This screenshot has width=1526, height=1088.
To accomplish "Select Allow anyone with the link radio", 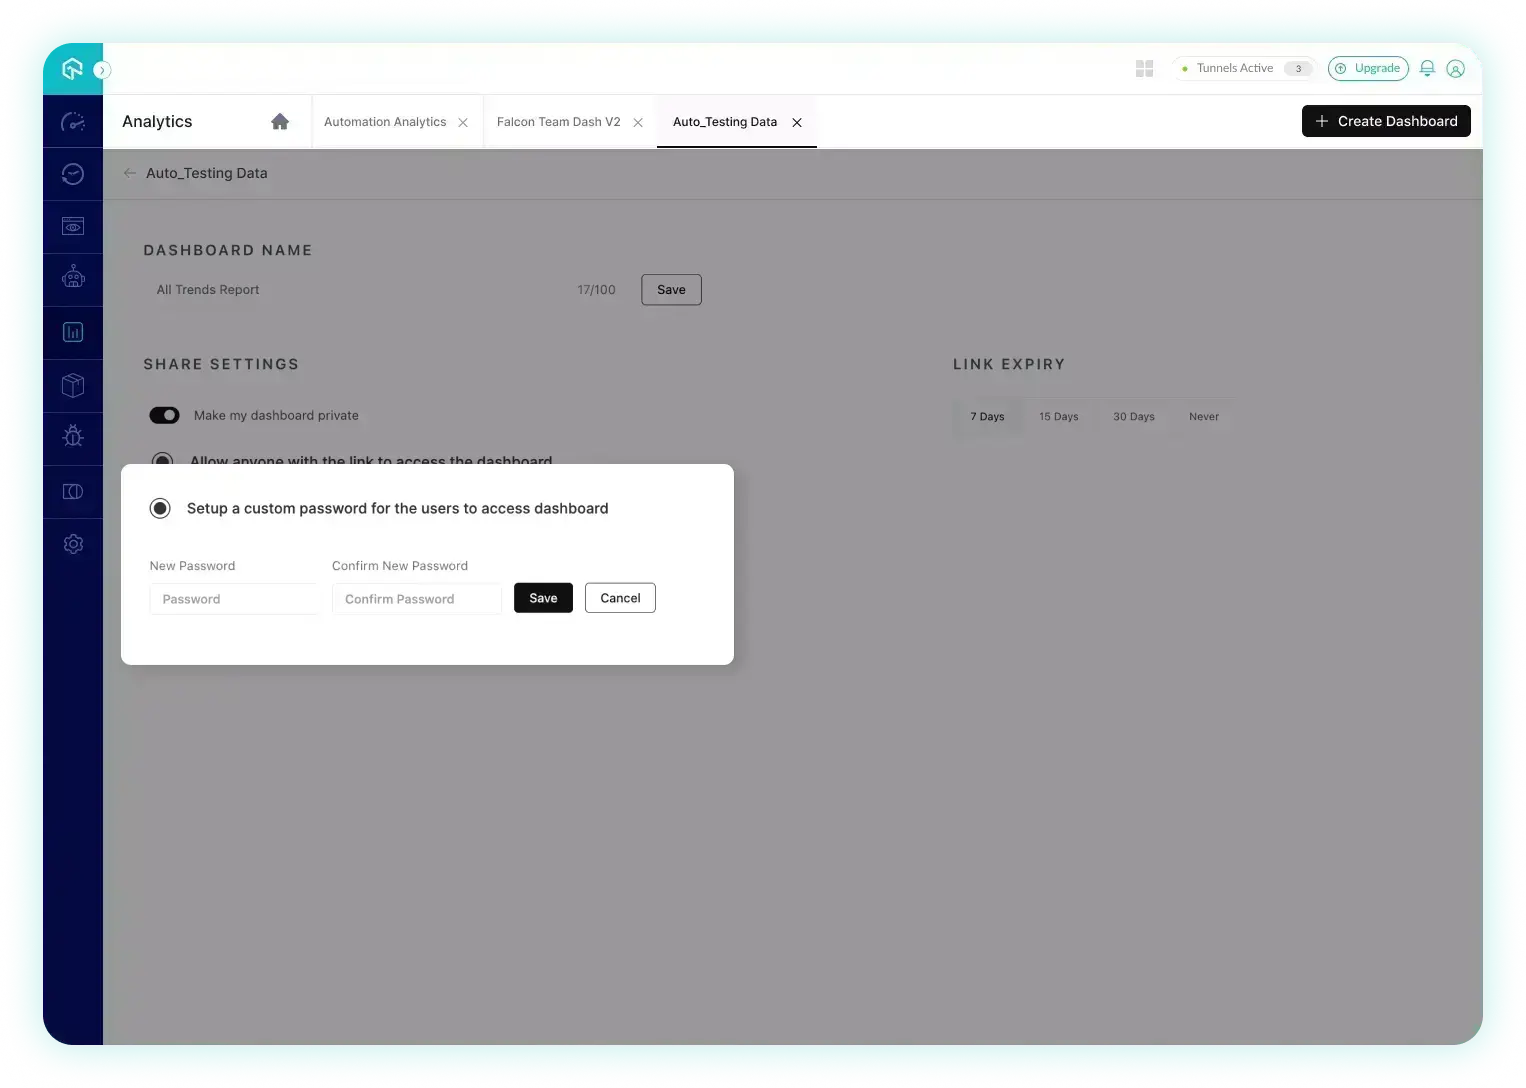I will [x=162, y=460].
